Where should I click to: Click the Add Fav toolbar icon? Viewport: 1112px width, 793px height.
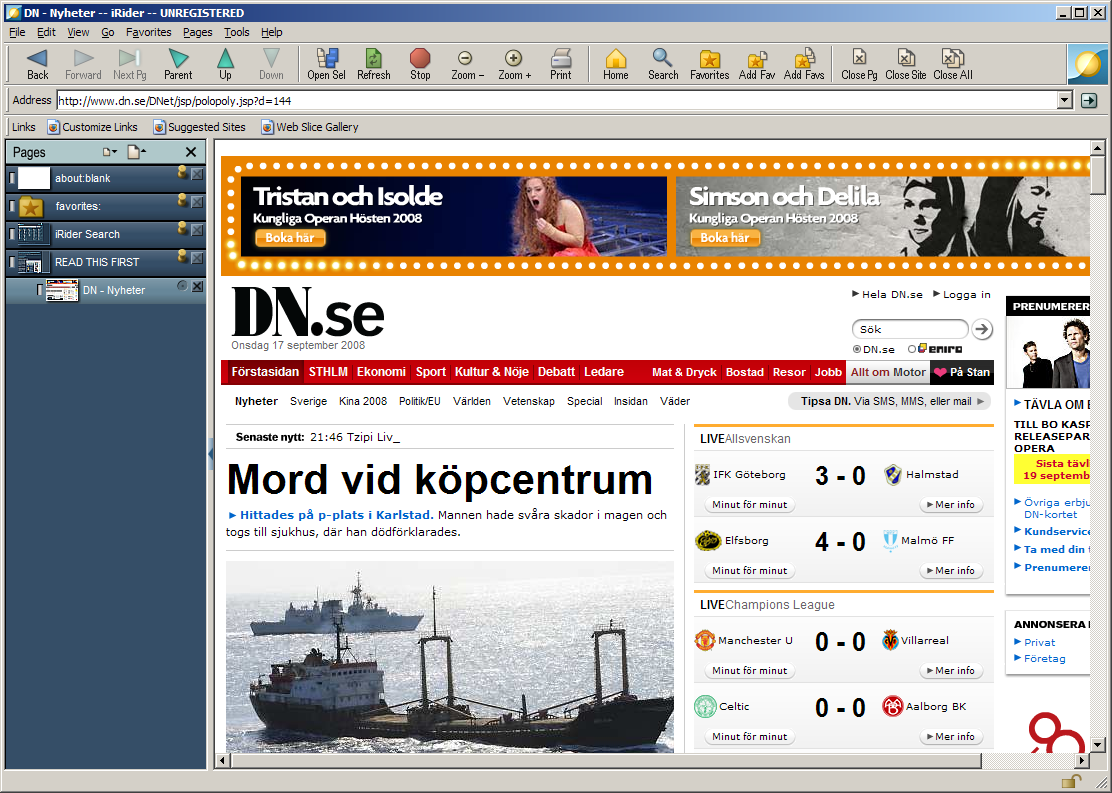(757, 59)
